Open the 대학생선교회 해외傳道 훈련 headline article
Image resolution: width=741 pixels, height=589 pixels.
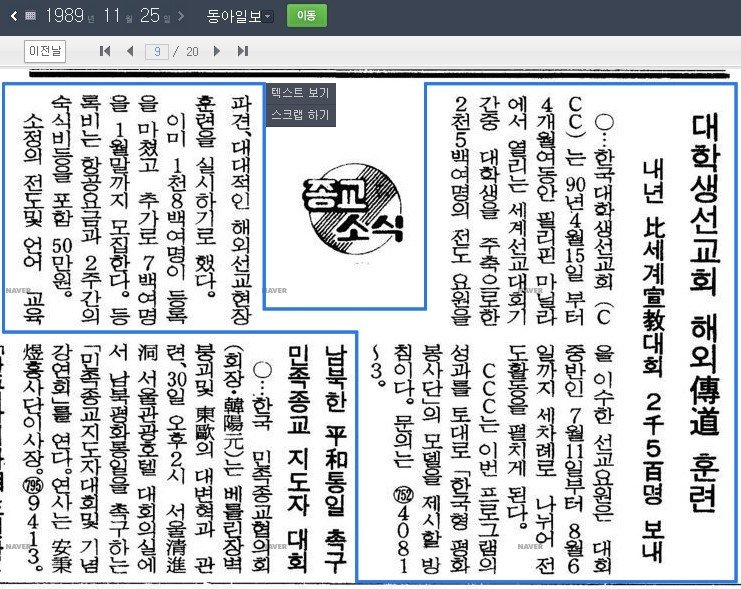[x=704, y=312]
